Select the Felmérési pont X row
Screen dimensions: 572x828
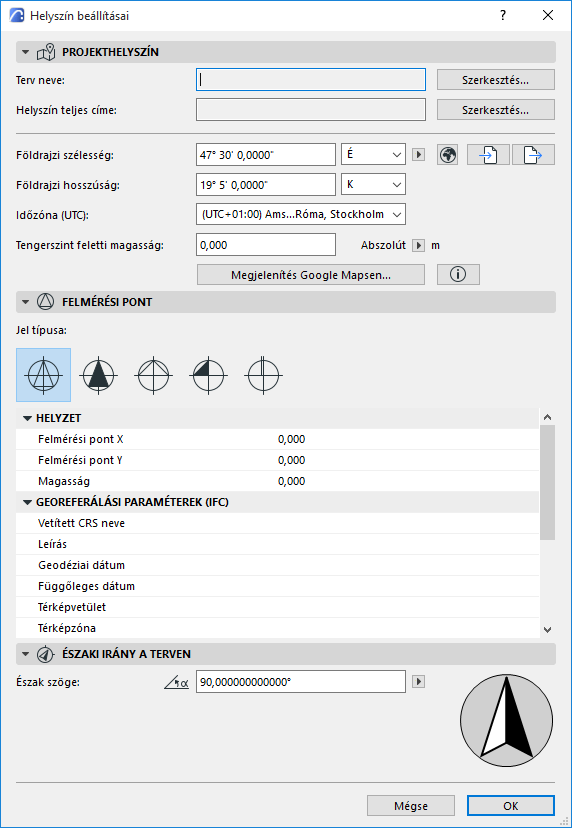coord(278,439)
